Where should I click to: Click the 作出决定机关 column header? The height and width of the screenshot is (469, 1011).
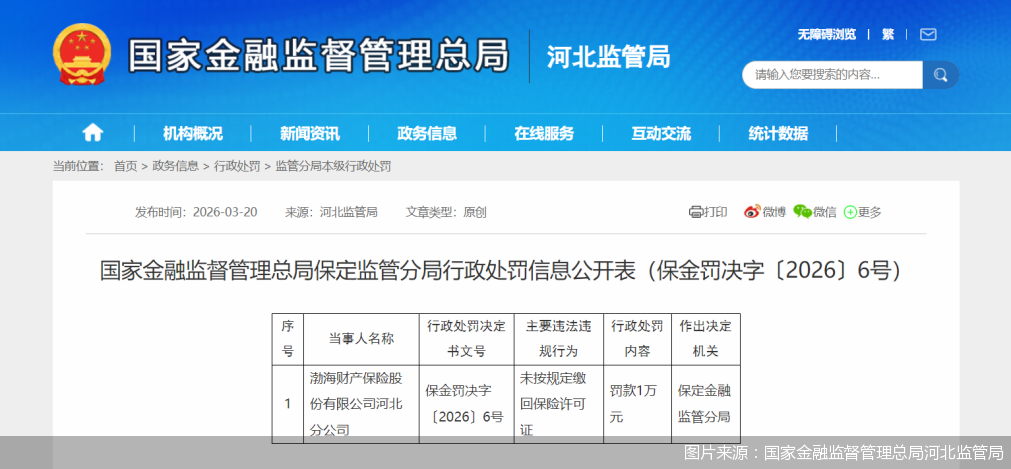click(x=705, y=339)
